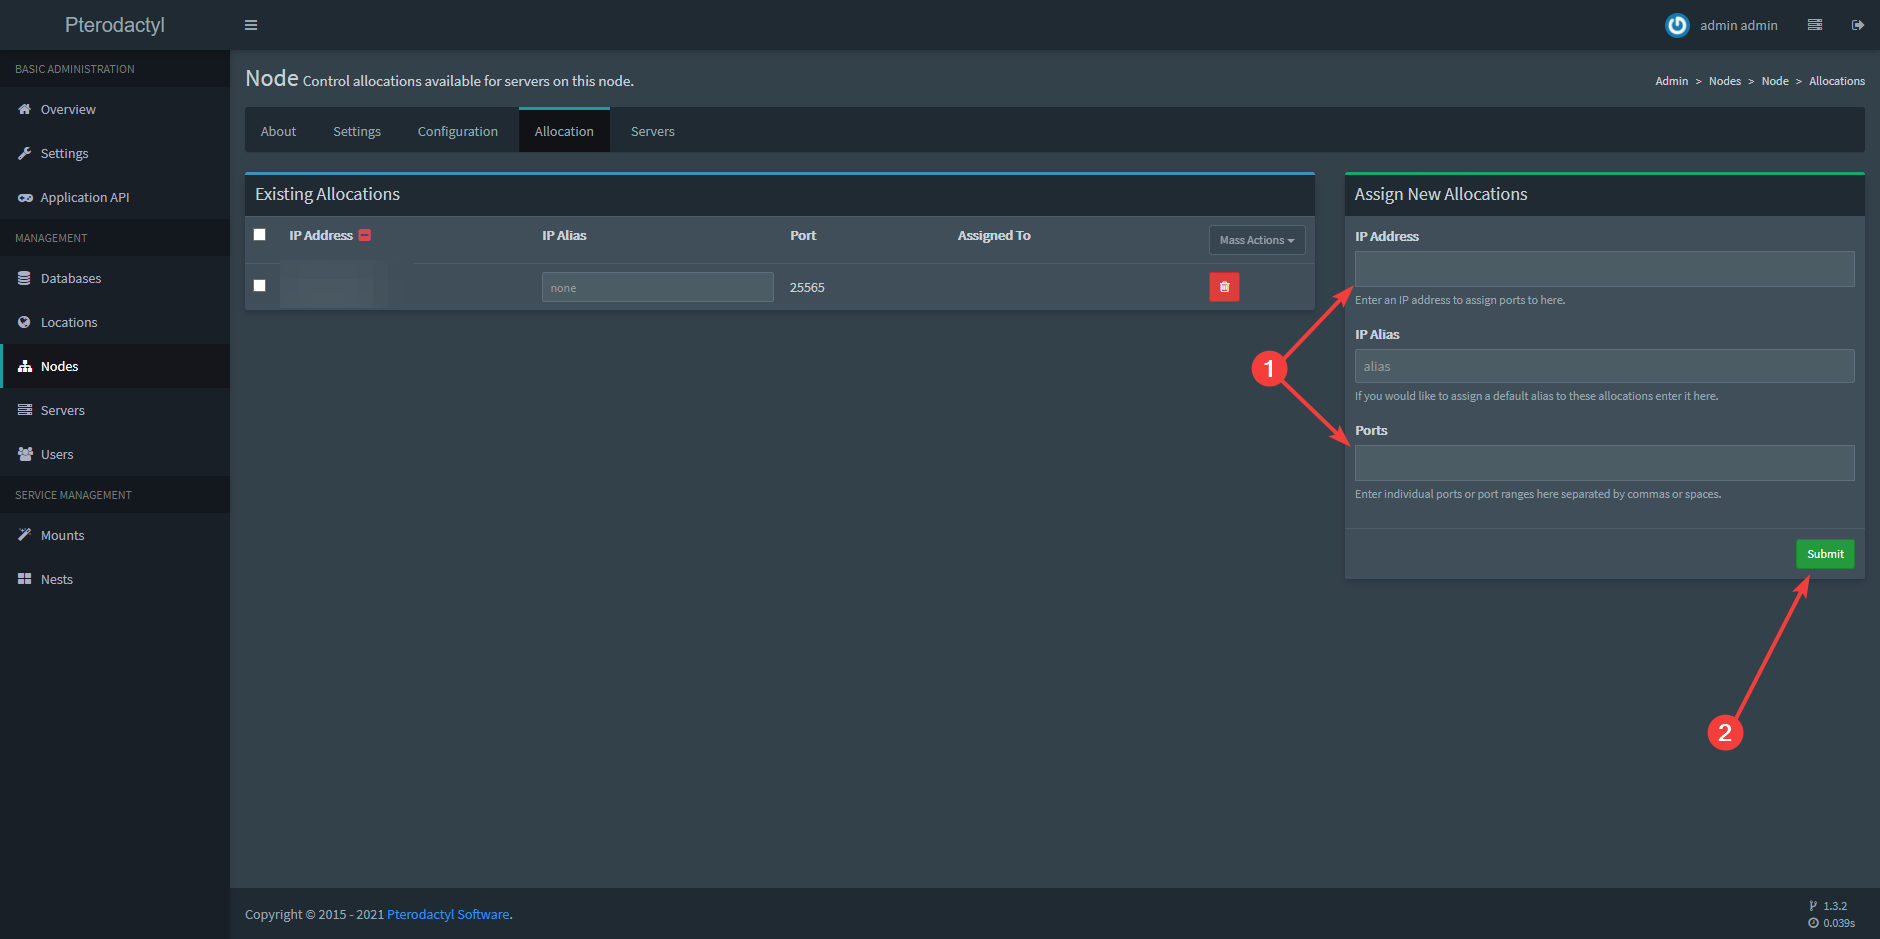Click the version number 1.3.2
The width and height of the screenshot is (1880, 939).
1835,906
